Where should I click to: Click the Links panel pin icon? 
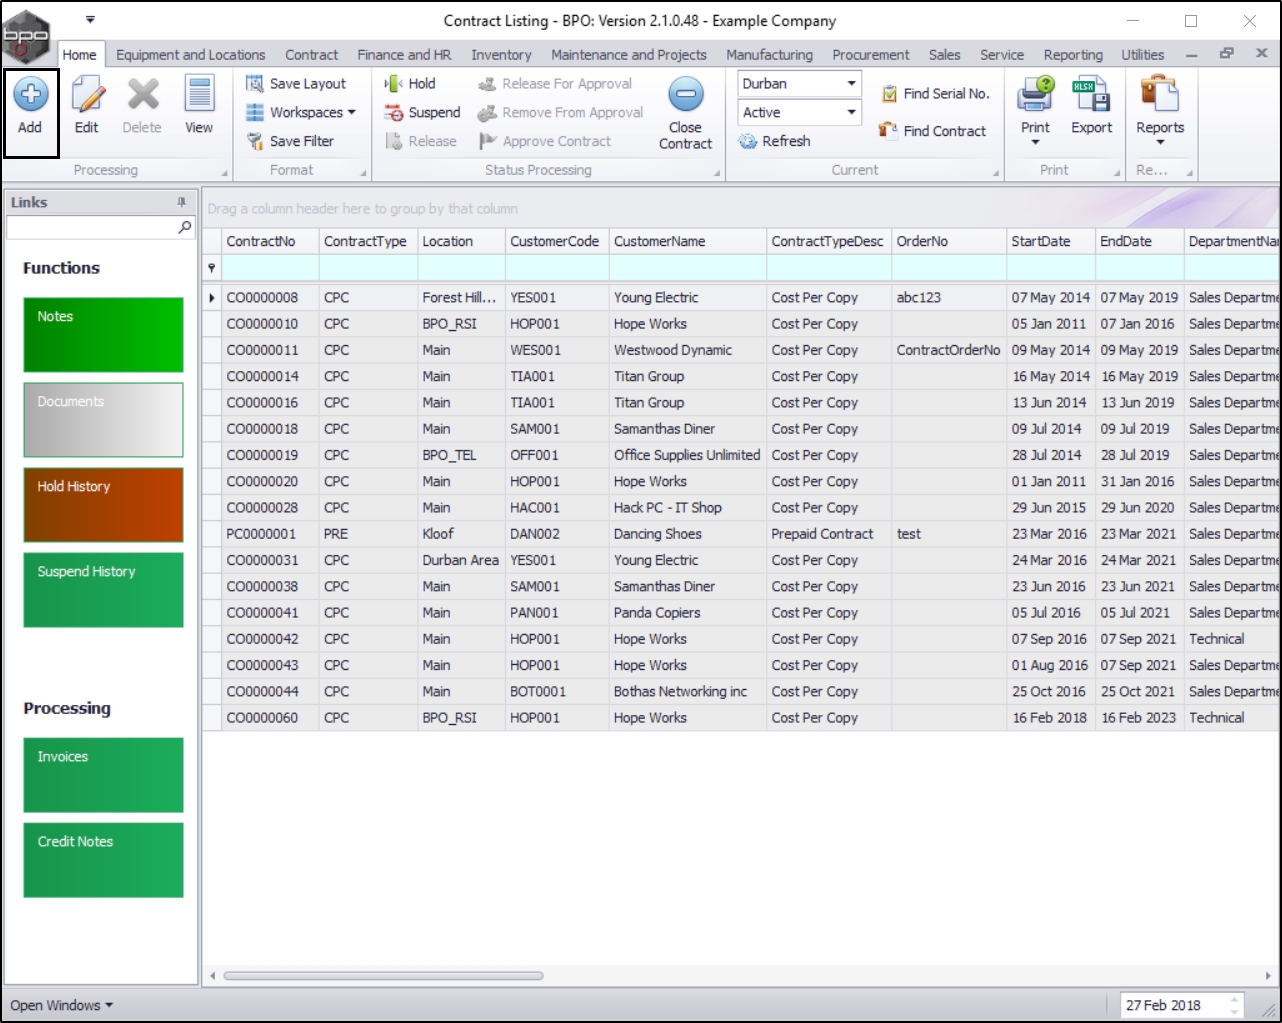[181, 202]
